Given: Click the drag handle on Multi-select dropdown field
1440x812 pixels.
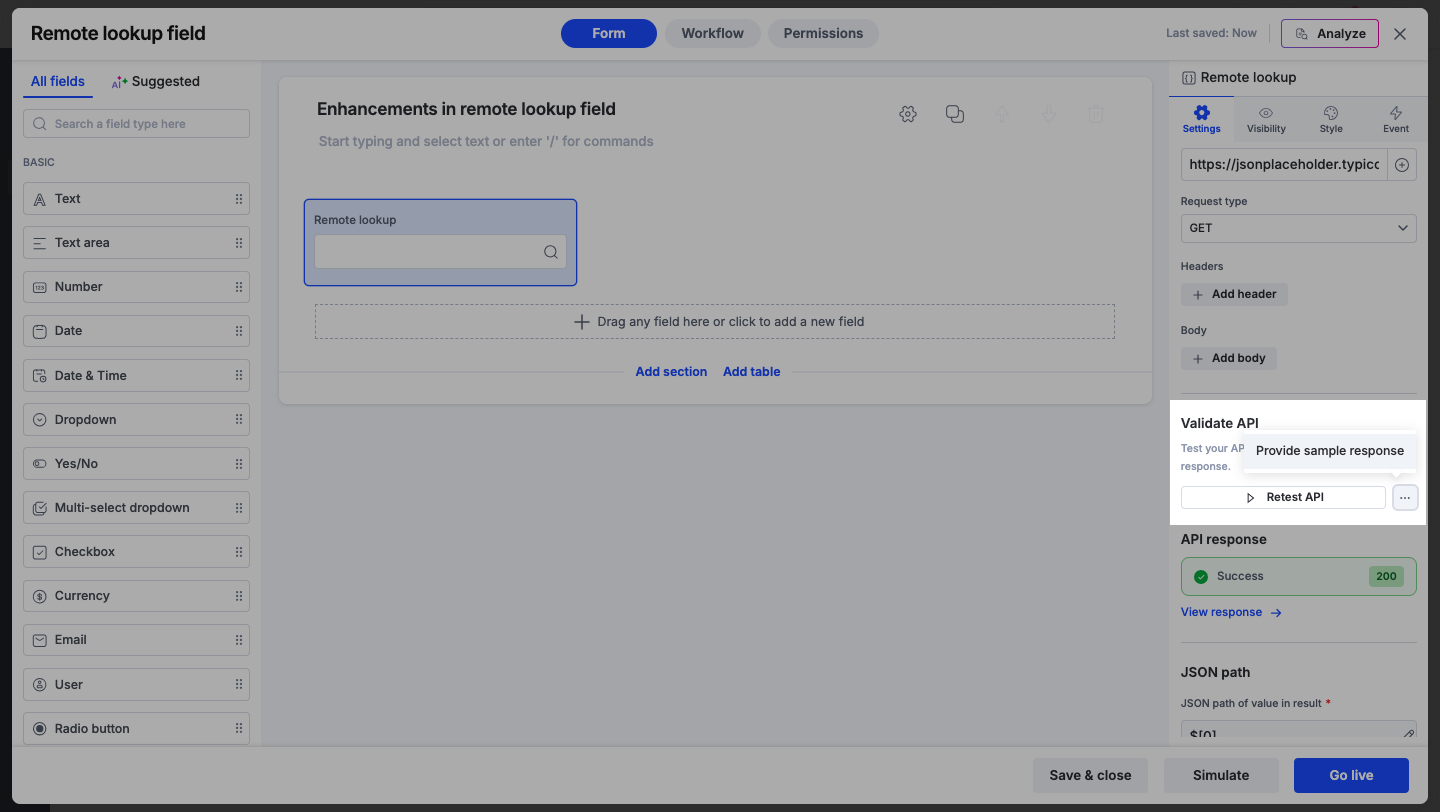Looking at the screenshot, I should click(x=239, y=508).
